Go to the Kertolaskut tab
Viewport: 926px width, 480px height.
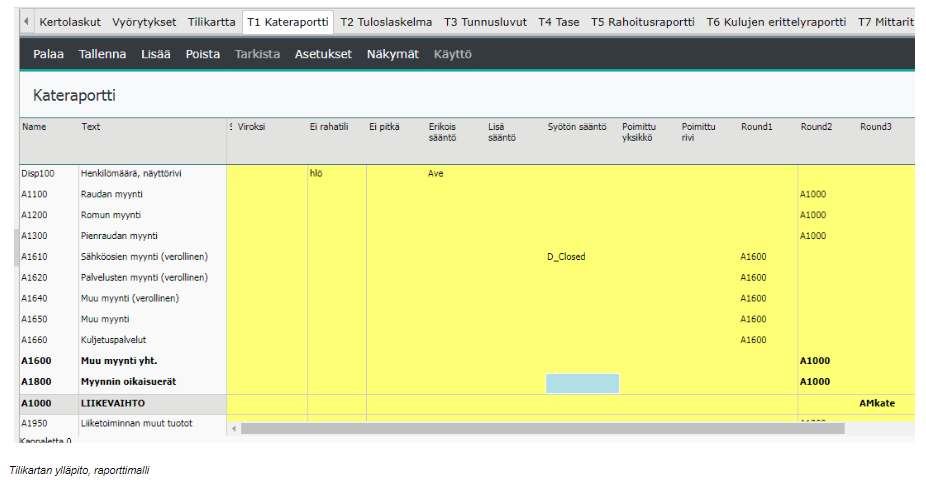[70, 22]
